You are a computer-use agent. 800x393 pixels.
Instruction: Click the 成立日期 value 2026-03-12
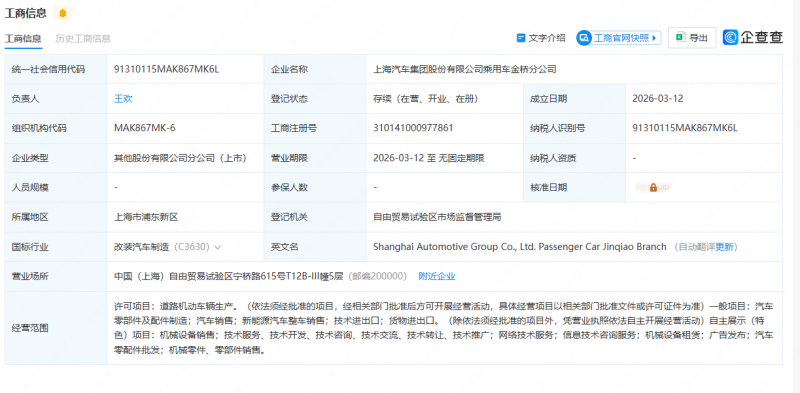coord(657,99)
